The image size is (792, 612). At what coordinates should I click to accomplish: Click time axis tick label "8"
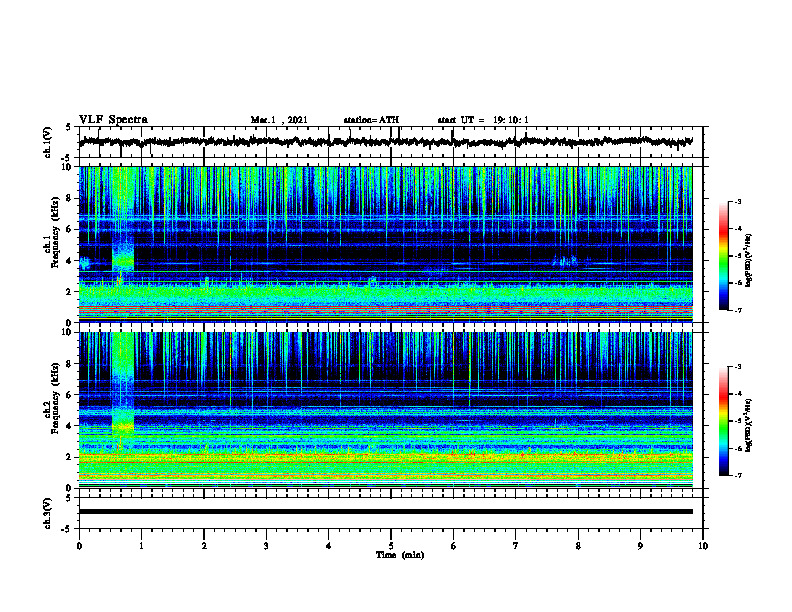click(x=578, y=546)
